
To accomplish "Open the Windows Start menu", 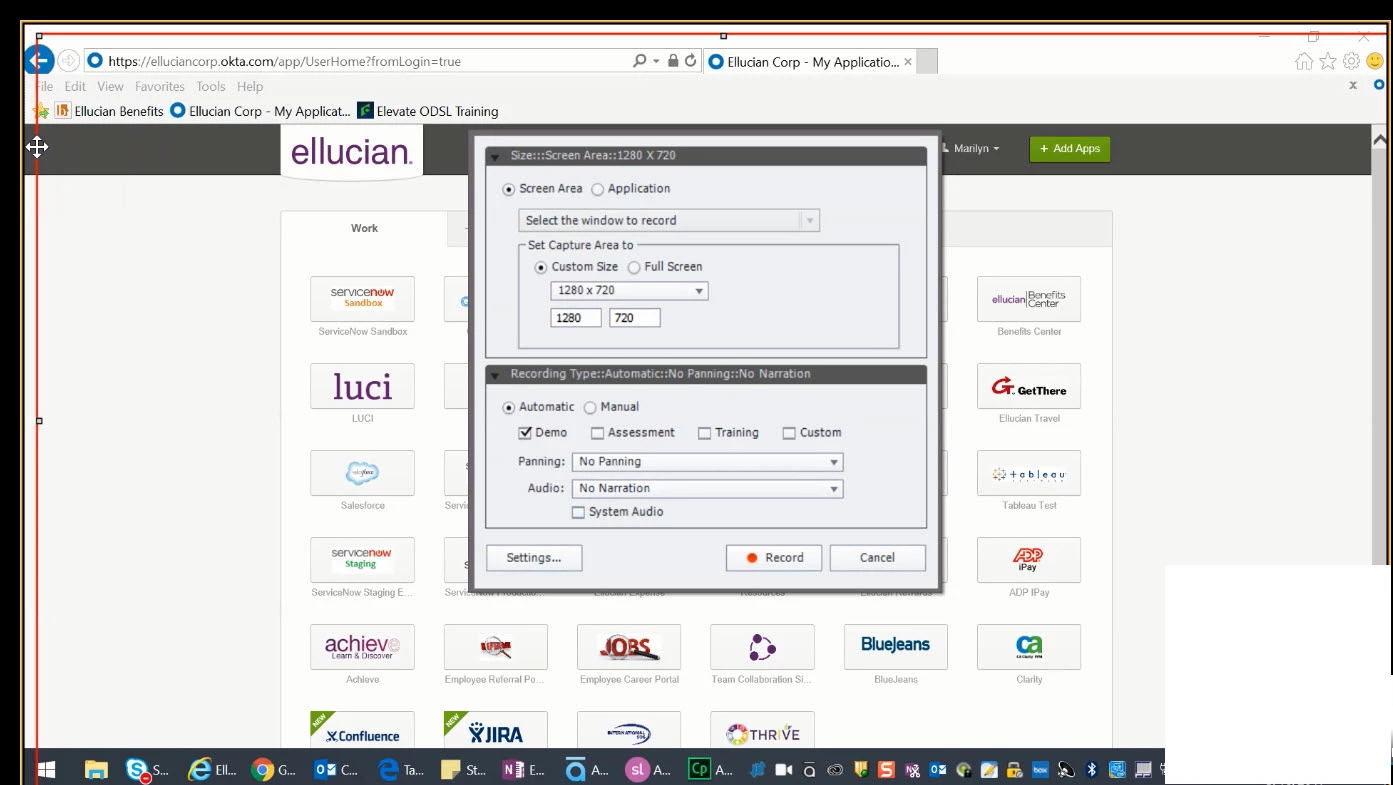I will click(x=45, y=769).
